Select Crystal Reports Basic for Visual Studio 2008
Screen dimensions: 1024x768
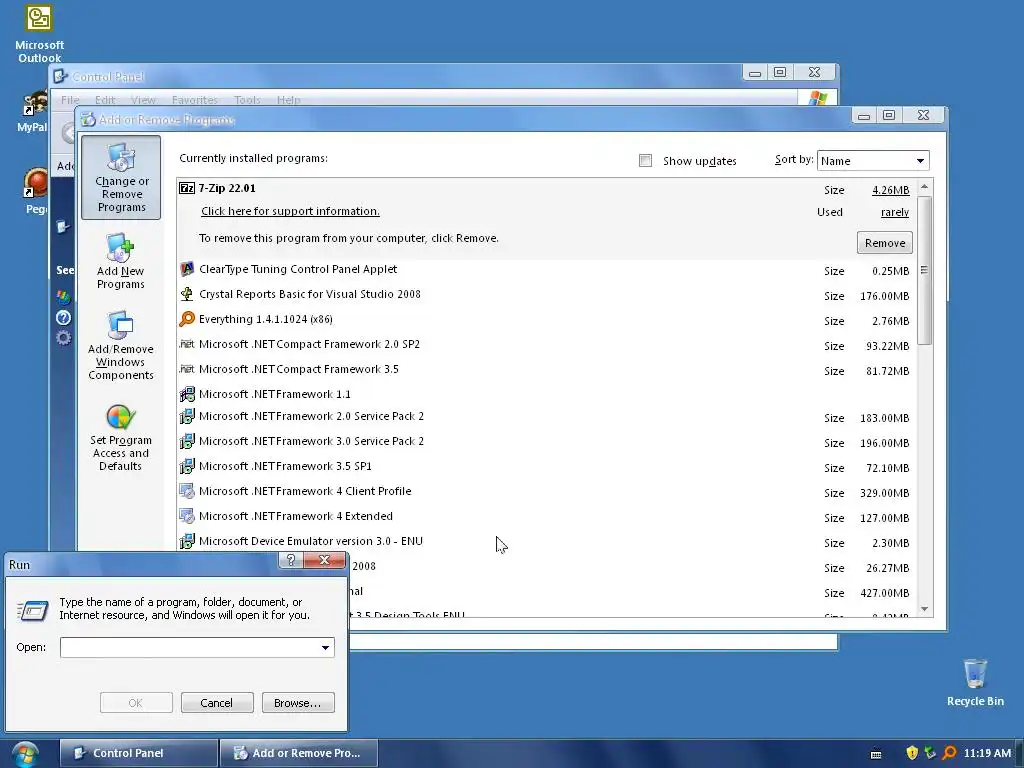point(546,294)
